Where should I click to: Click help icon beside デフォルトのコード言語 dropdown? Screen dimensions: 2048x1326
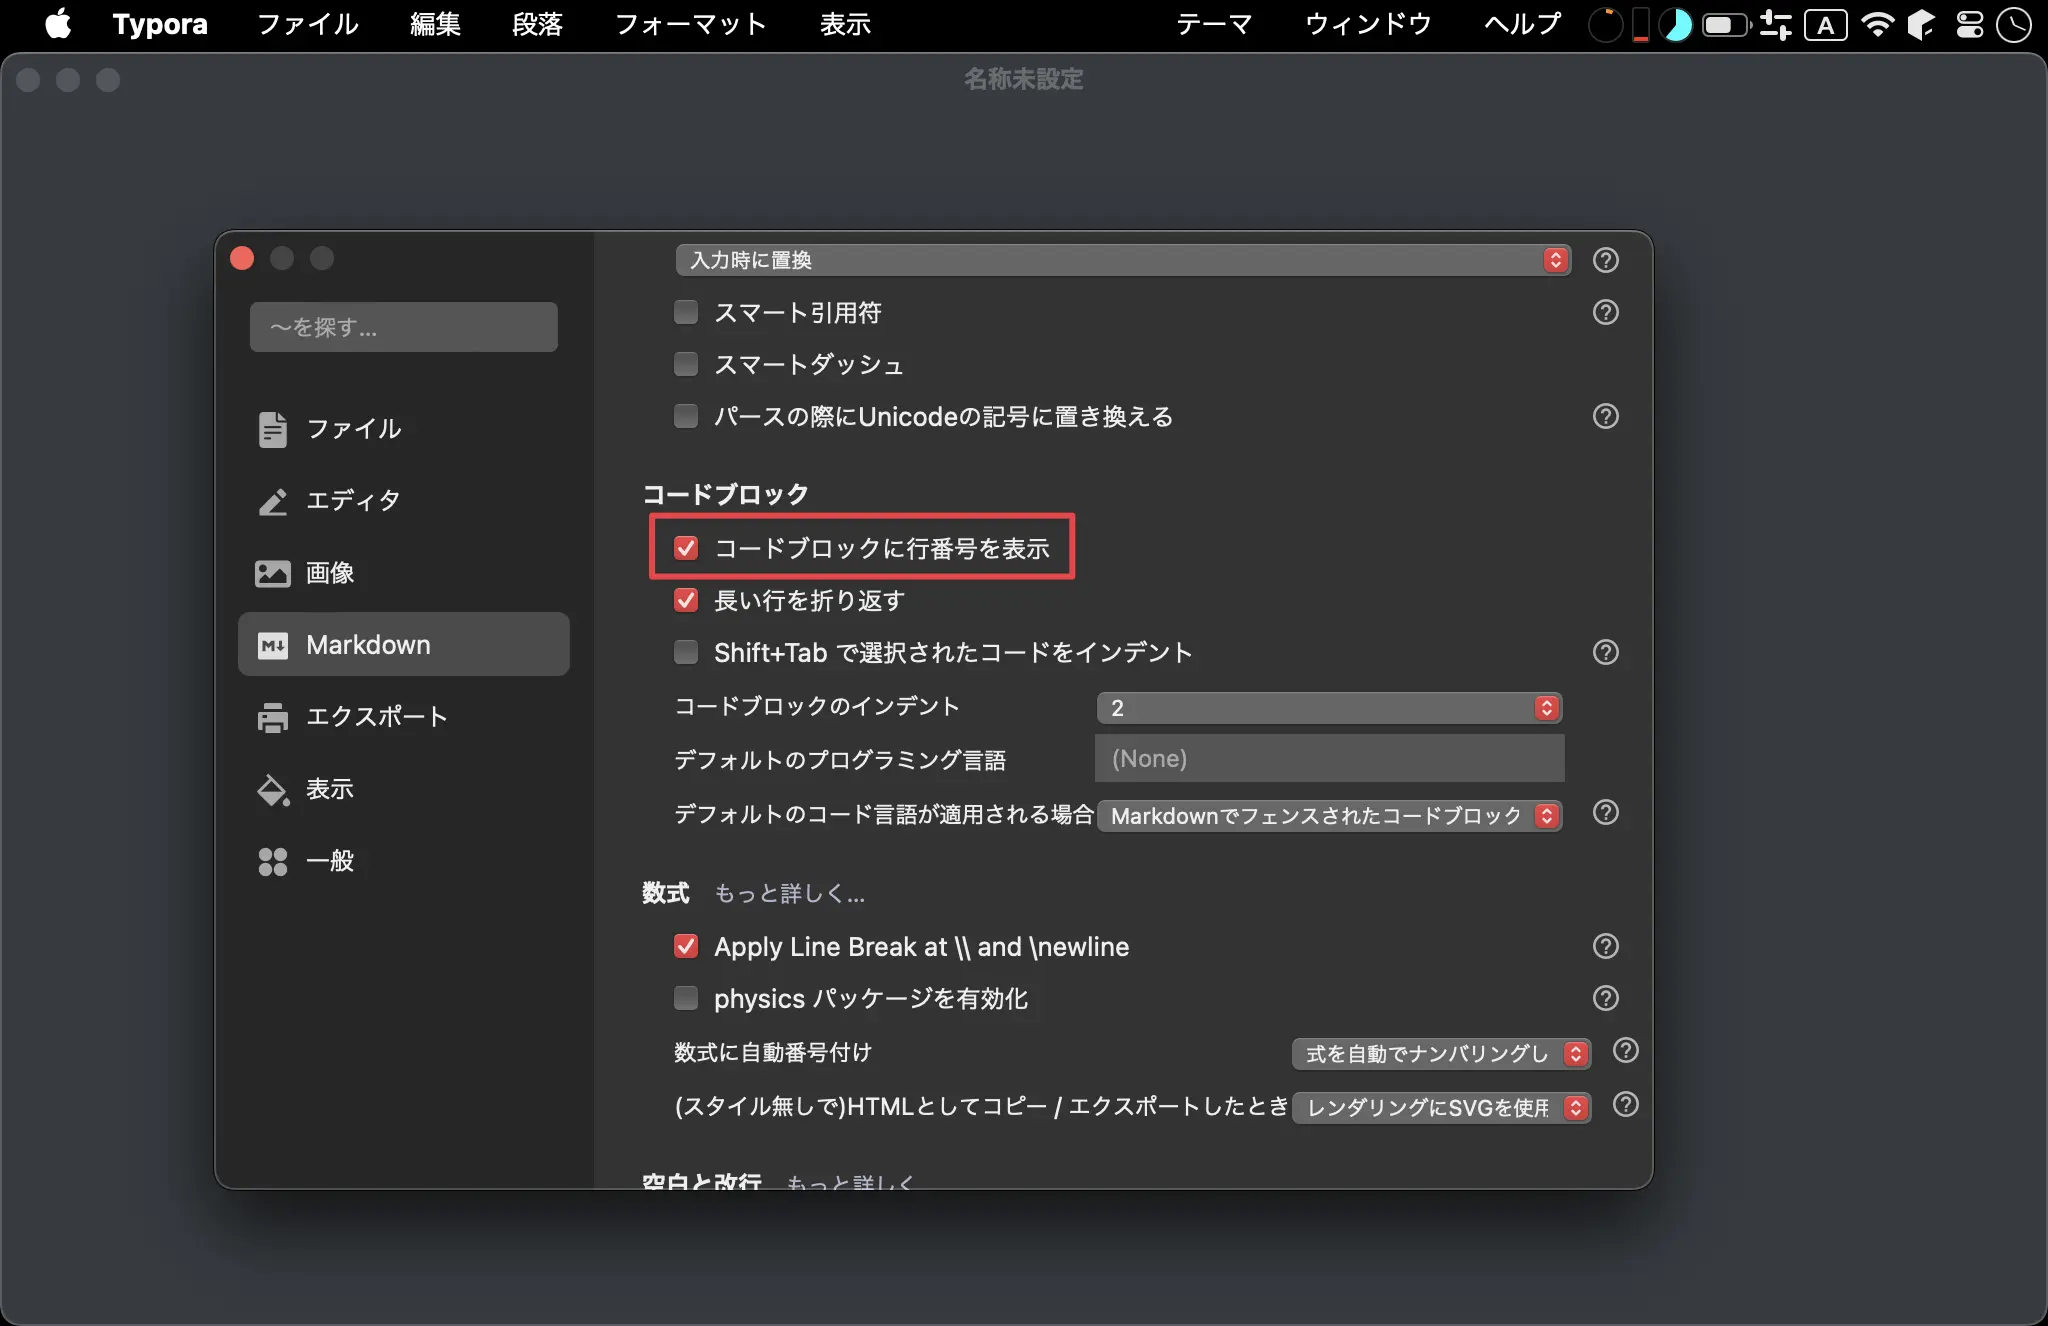point(1606,812)
